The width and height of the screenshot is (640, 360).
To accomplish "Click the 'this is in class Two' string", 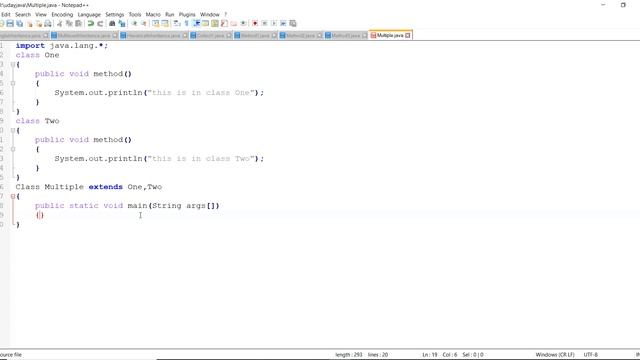I will click(201, 159).
